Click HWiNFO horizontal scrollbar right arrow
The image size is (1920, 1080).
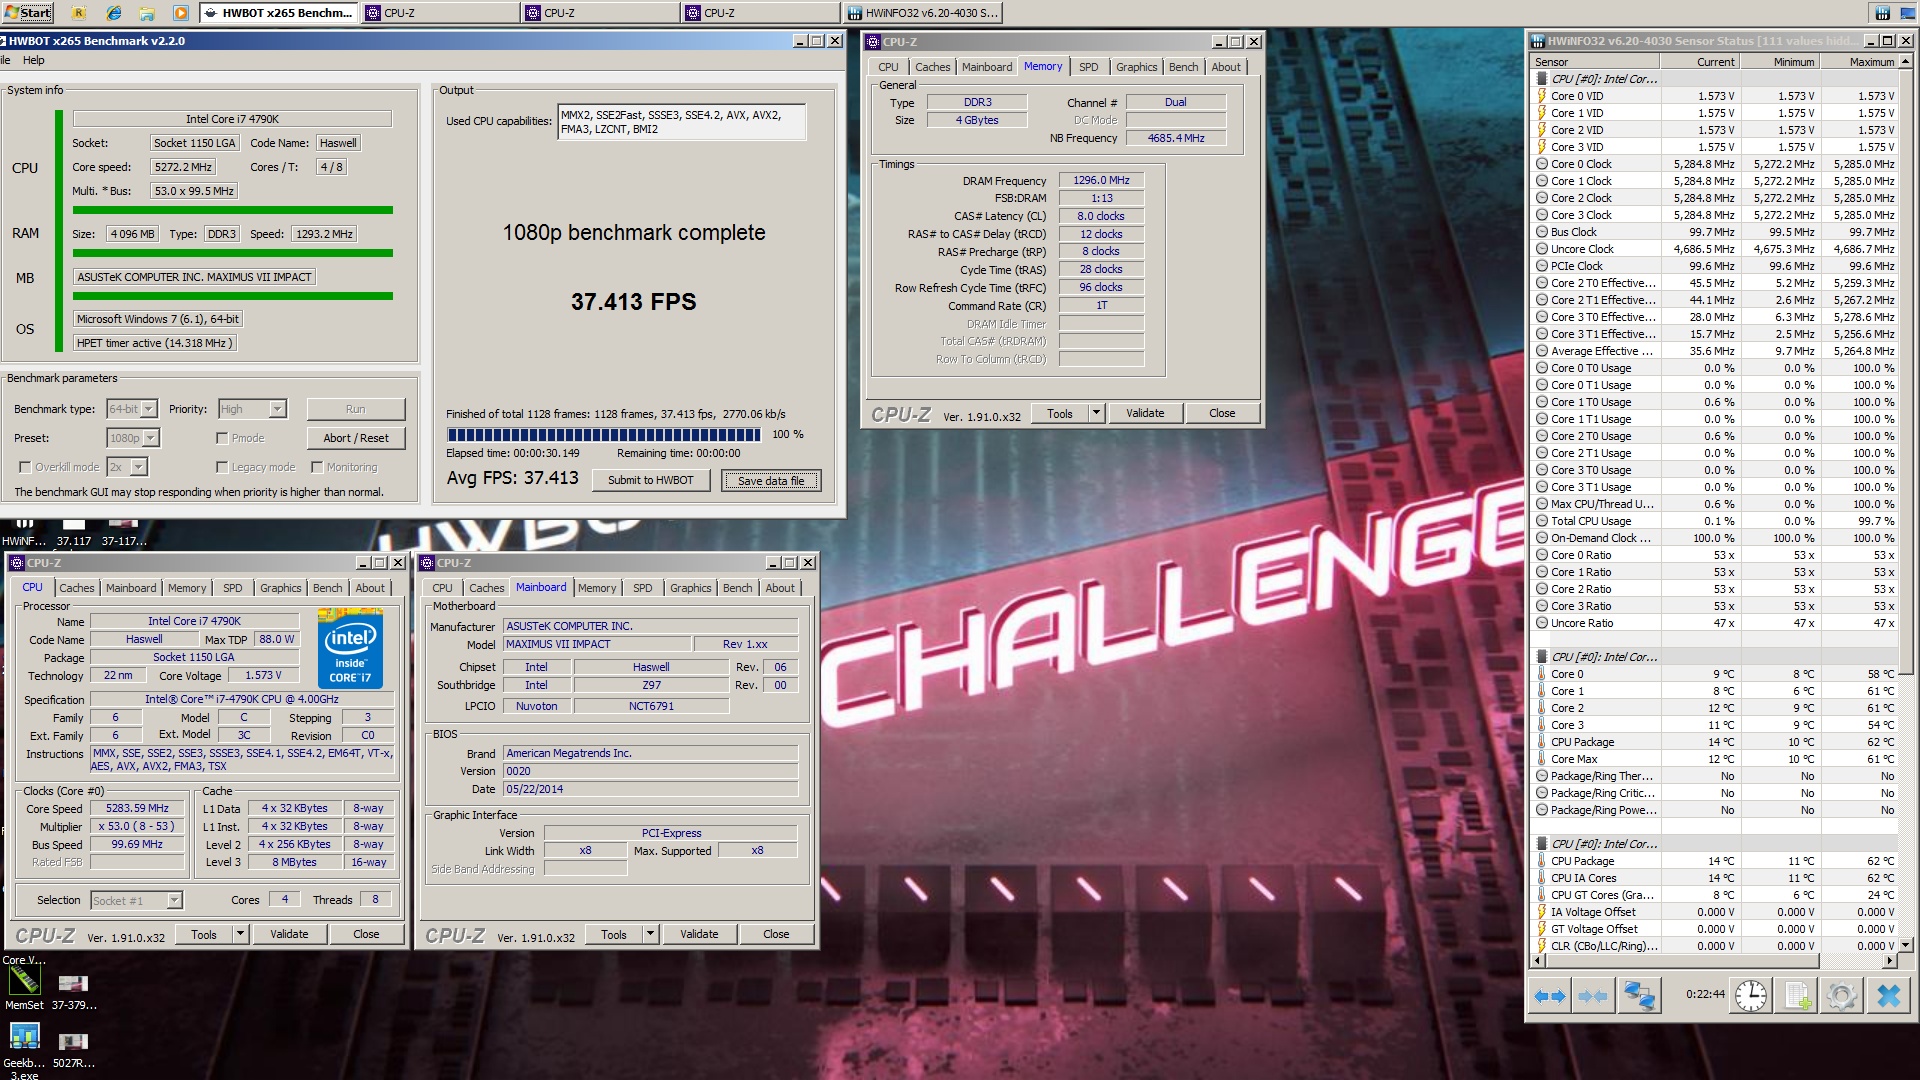pos(1890,961)
